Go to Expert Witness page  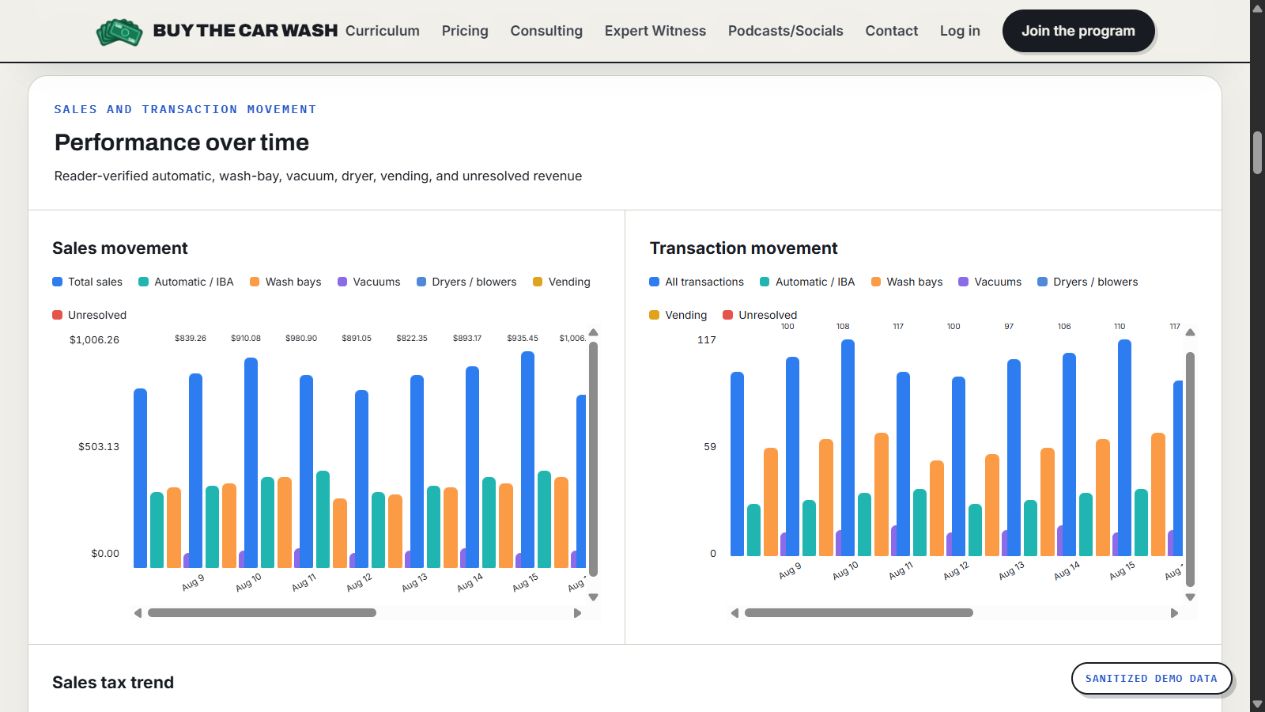pos(655,31)
